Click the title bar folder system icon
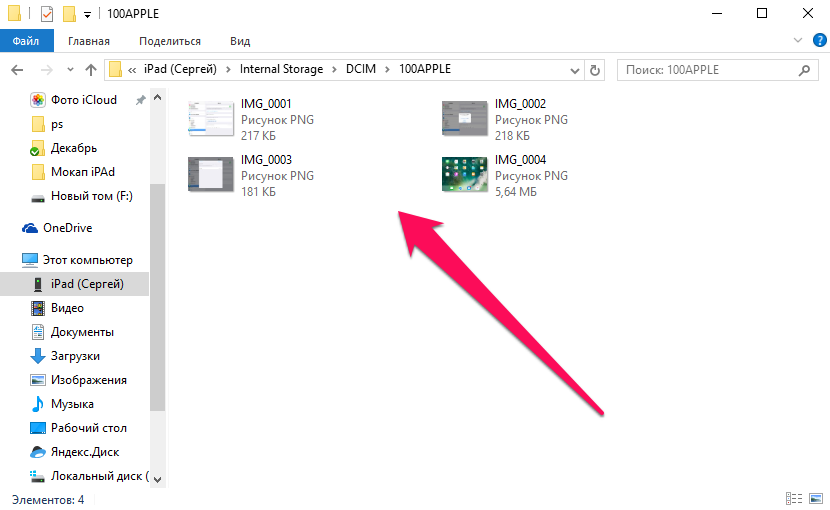The height and width of the screenshot is (510, 830). click(14, 13)
